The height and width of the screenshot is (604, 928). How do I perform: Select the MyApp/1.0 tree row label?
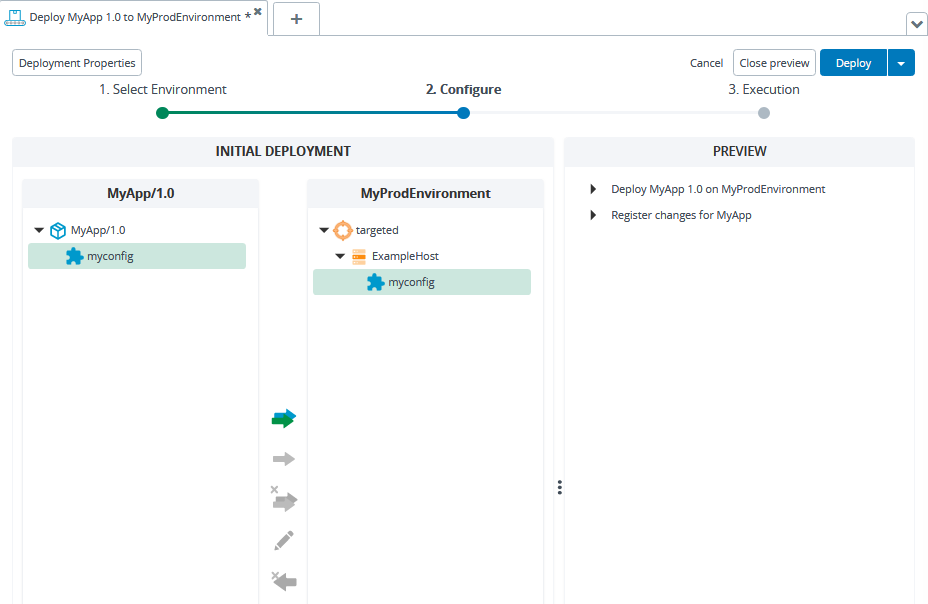[x=98, y=230]
